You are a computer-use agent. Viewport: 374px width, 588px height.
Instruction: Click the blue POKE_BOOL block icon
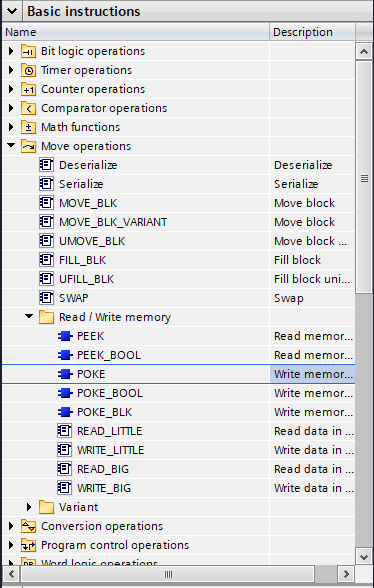(x=65, y=393)
